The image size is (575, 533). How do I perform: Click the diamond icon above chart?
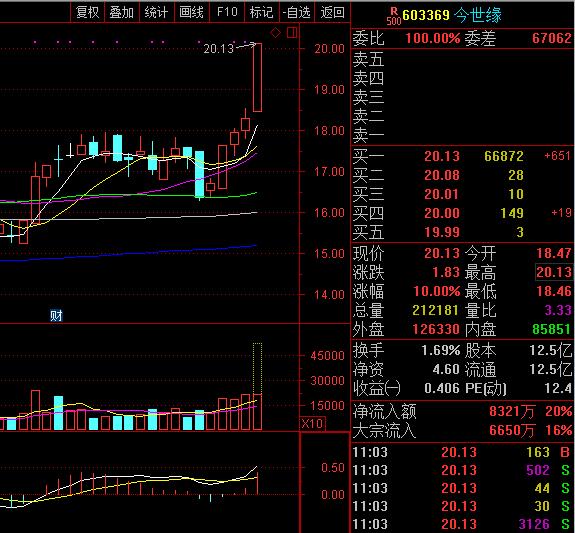pyautogui.click(x=275, y=33)
